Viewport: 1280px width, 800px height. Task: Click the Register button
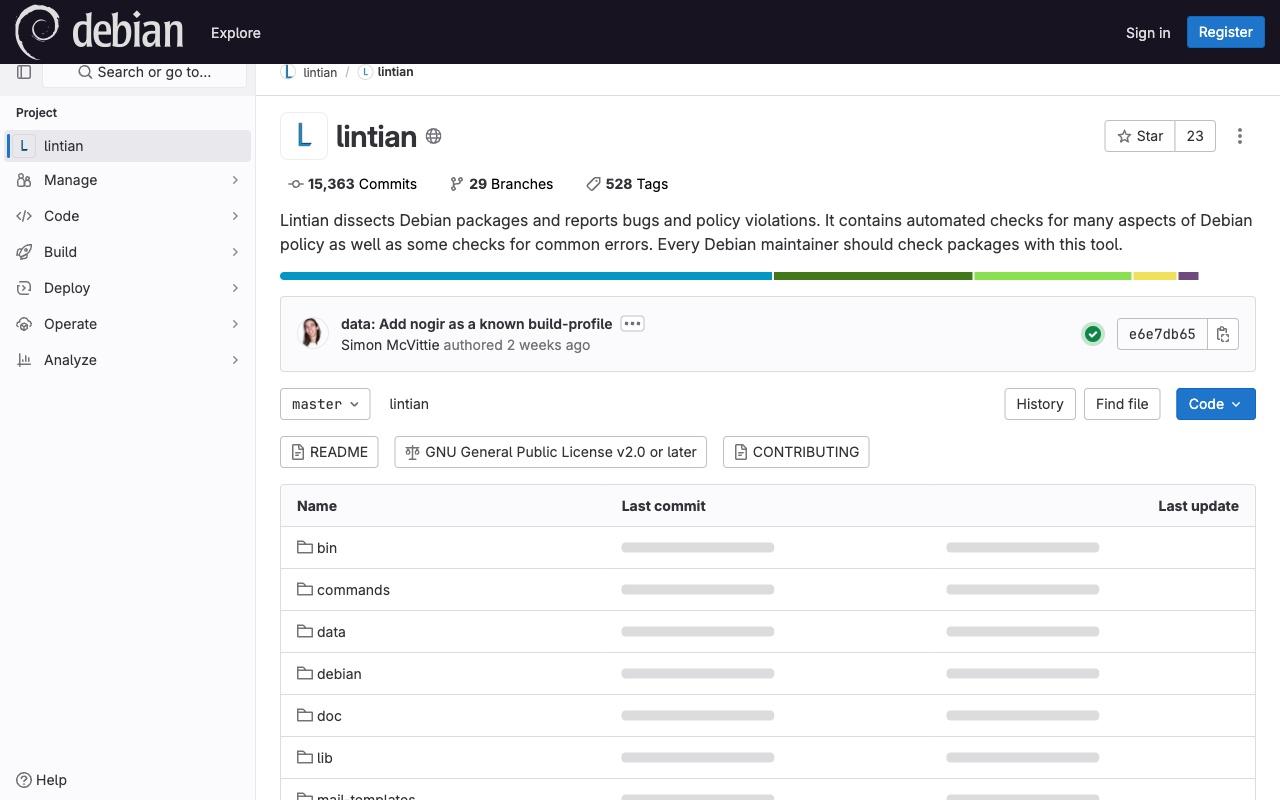(1225, 32)
